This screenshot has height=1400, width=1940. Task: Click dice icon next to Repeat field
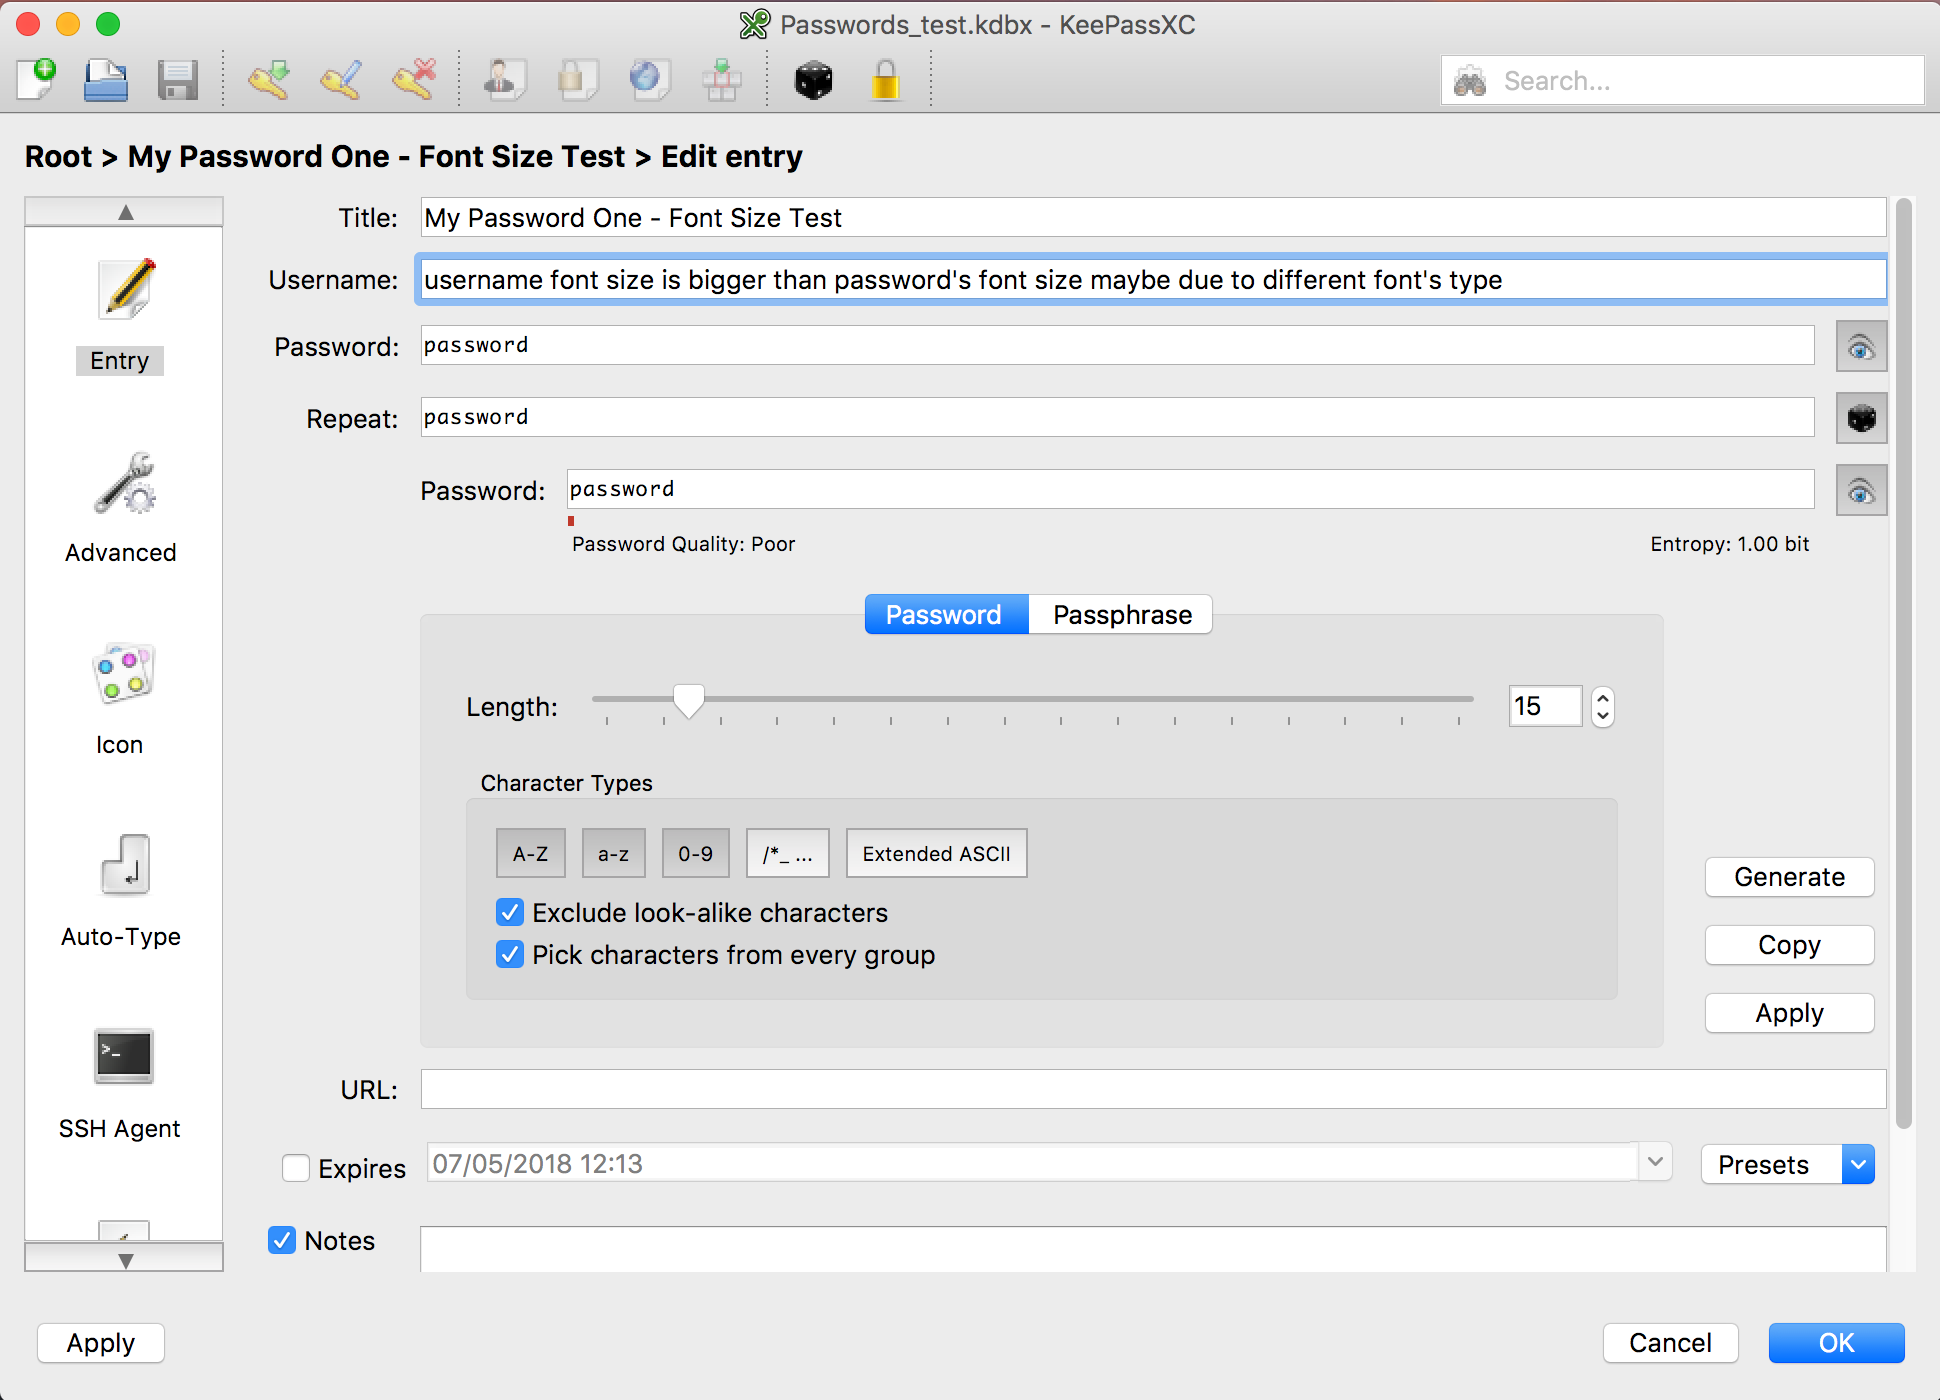[1861, 418]
